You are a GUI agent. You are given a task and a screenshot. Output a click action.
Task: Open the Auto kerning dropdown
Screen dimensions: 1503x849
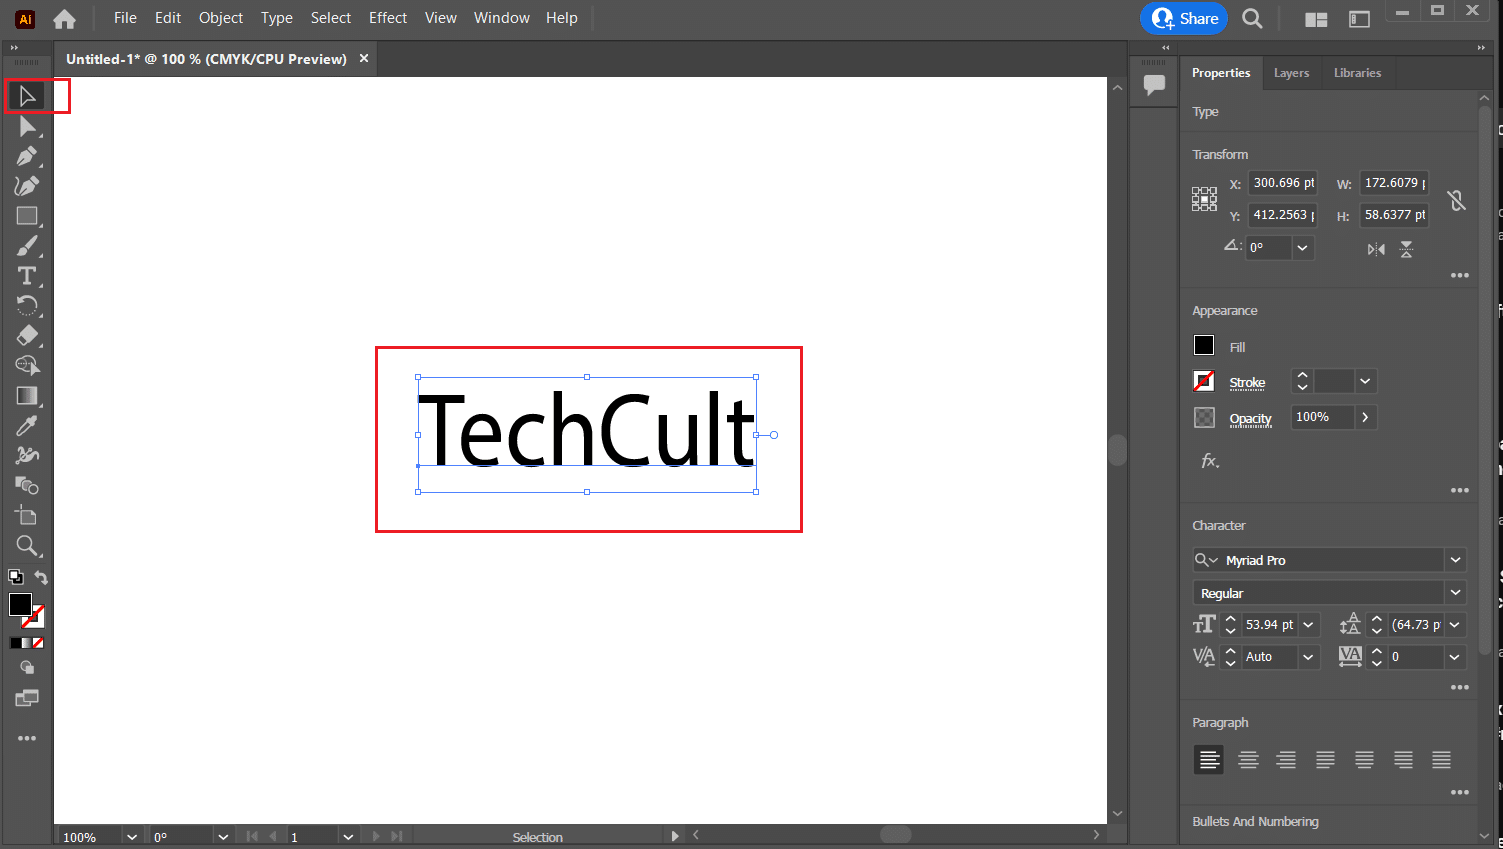point(1308,657)
